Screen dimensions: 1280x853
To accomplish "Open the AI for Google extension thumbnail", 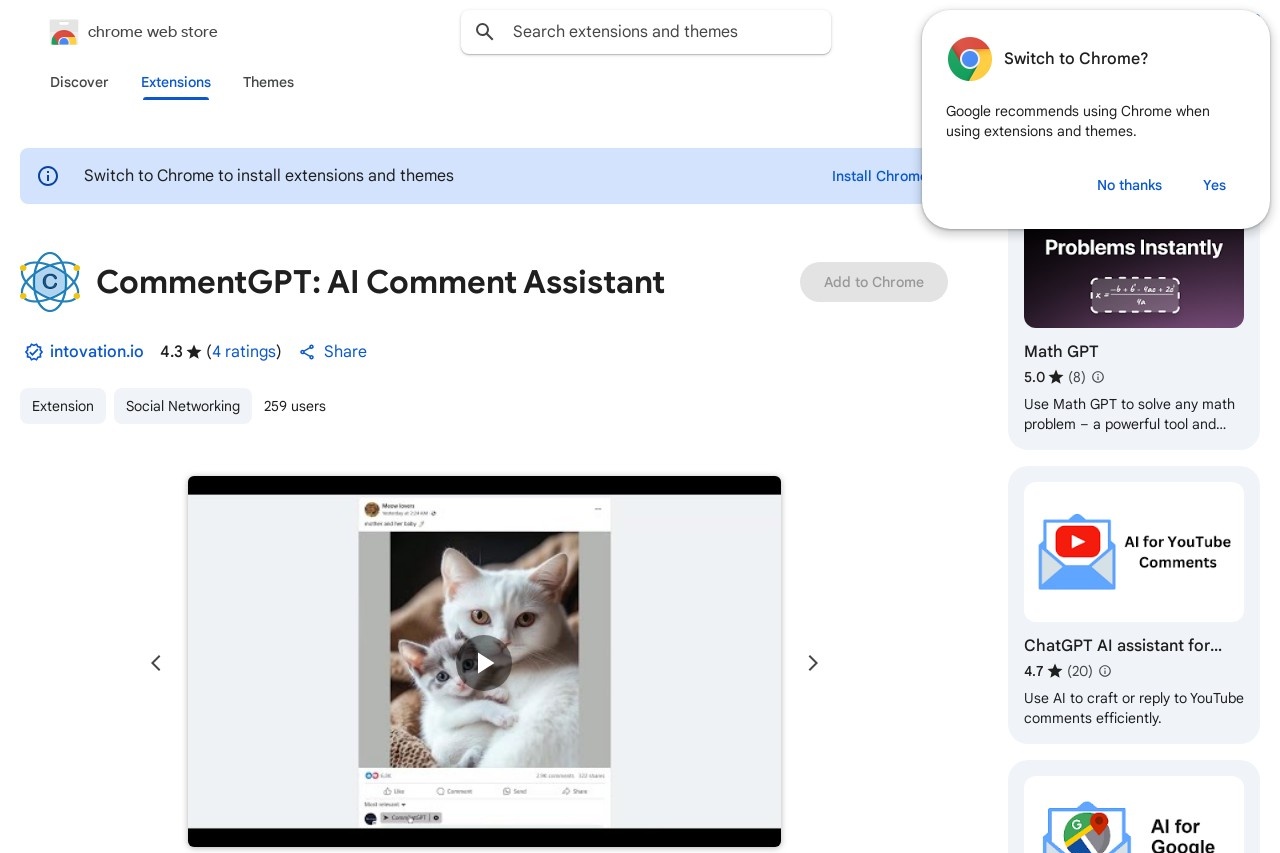I will [x=1134, y=815].
